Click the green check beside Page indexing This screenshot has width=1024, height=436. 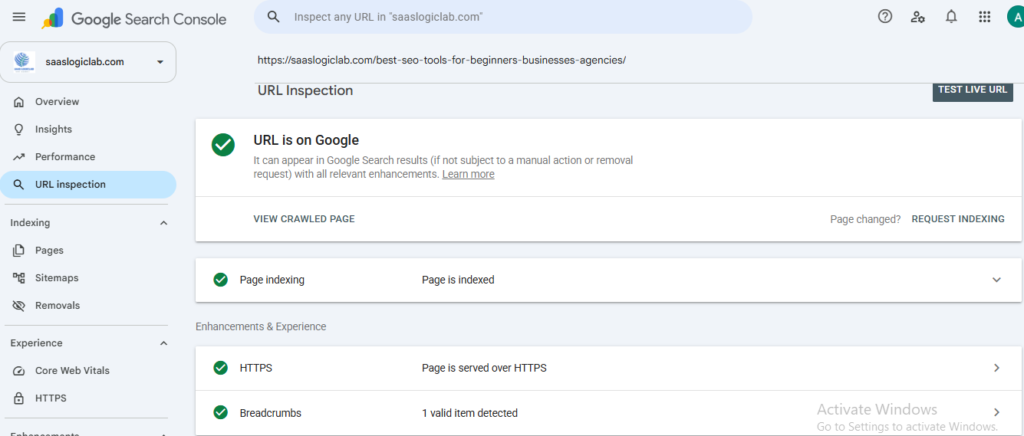coord(221,280)
